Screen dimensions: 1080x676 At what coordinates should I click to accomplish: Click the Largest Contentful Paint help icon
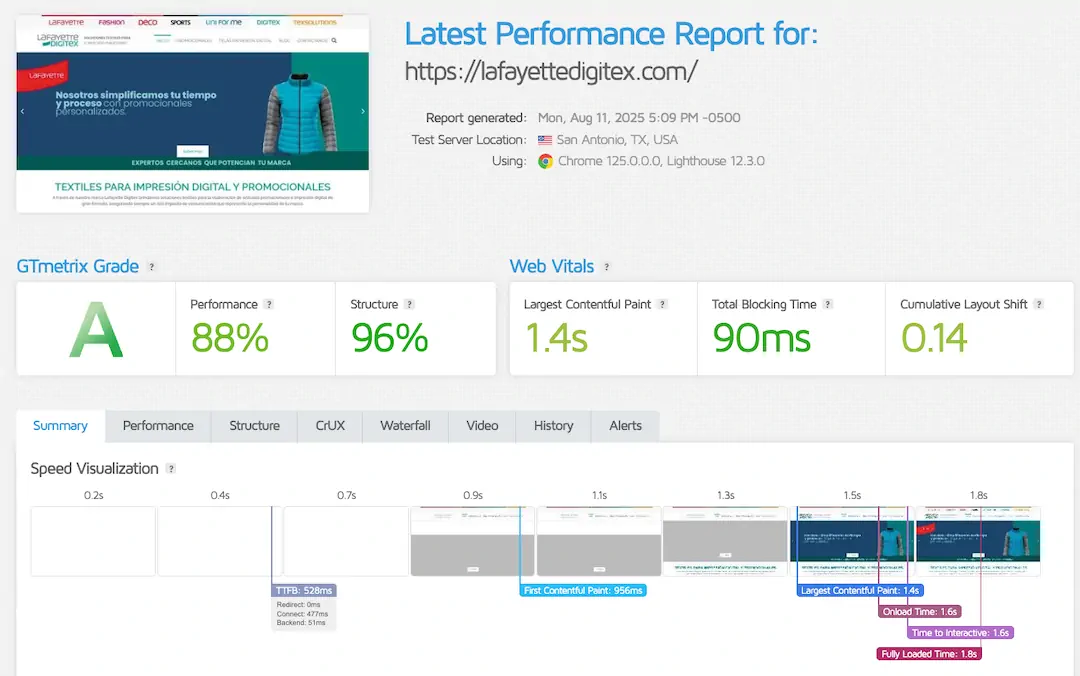point(662,304)
